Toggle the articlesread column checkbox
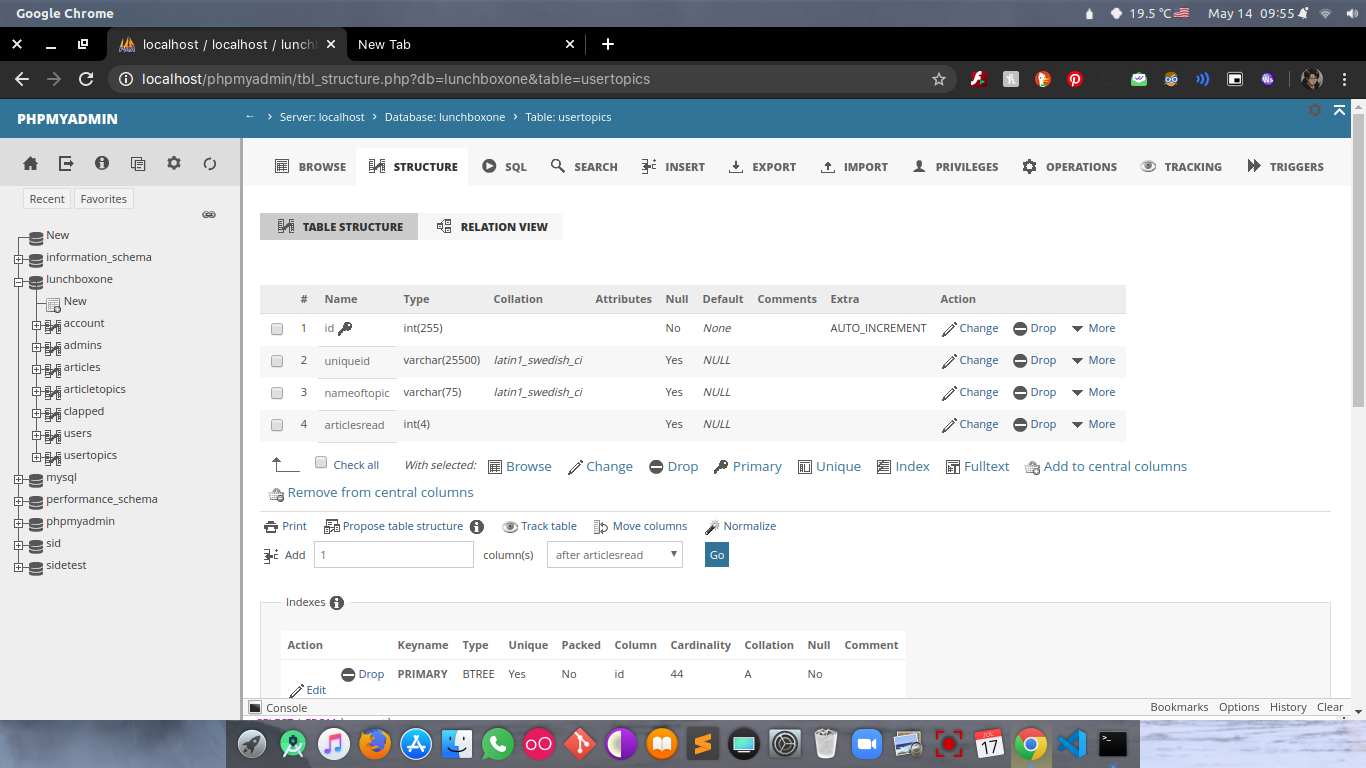This screenshot has height=768, width=1366. (x=277, y=425)
